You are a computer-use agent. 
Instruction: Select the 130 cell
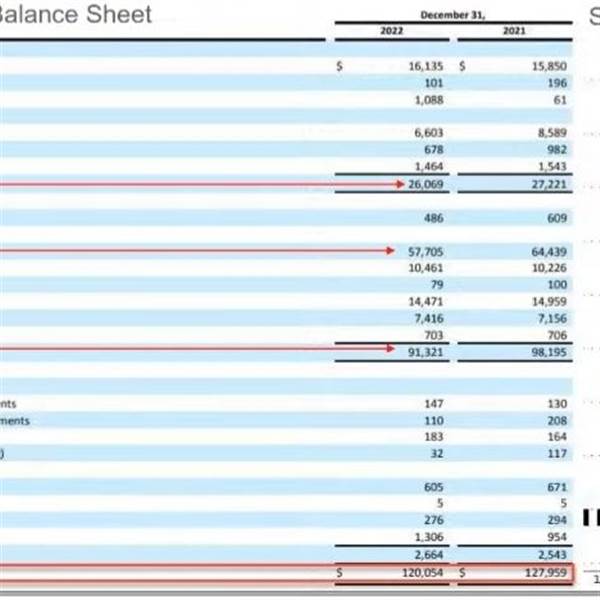pyautogui.click(x=557, y=404)
